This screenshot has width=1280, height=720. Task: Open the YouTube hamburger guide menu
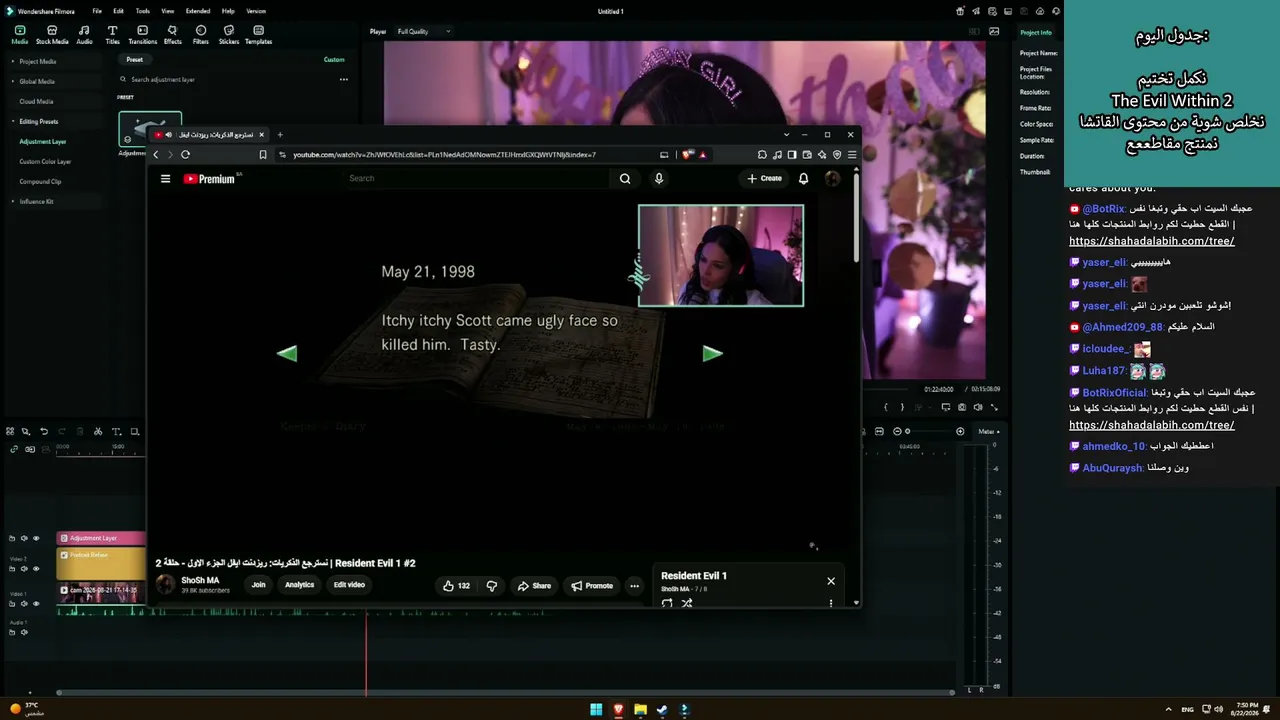(x=165, y=179)
